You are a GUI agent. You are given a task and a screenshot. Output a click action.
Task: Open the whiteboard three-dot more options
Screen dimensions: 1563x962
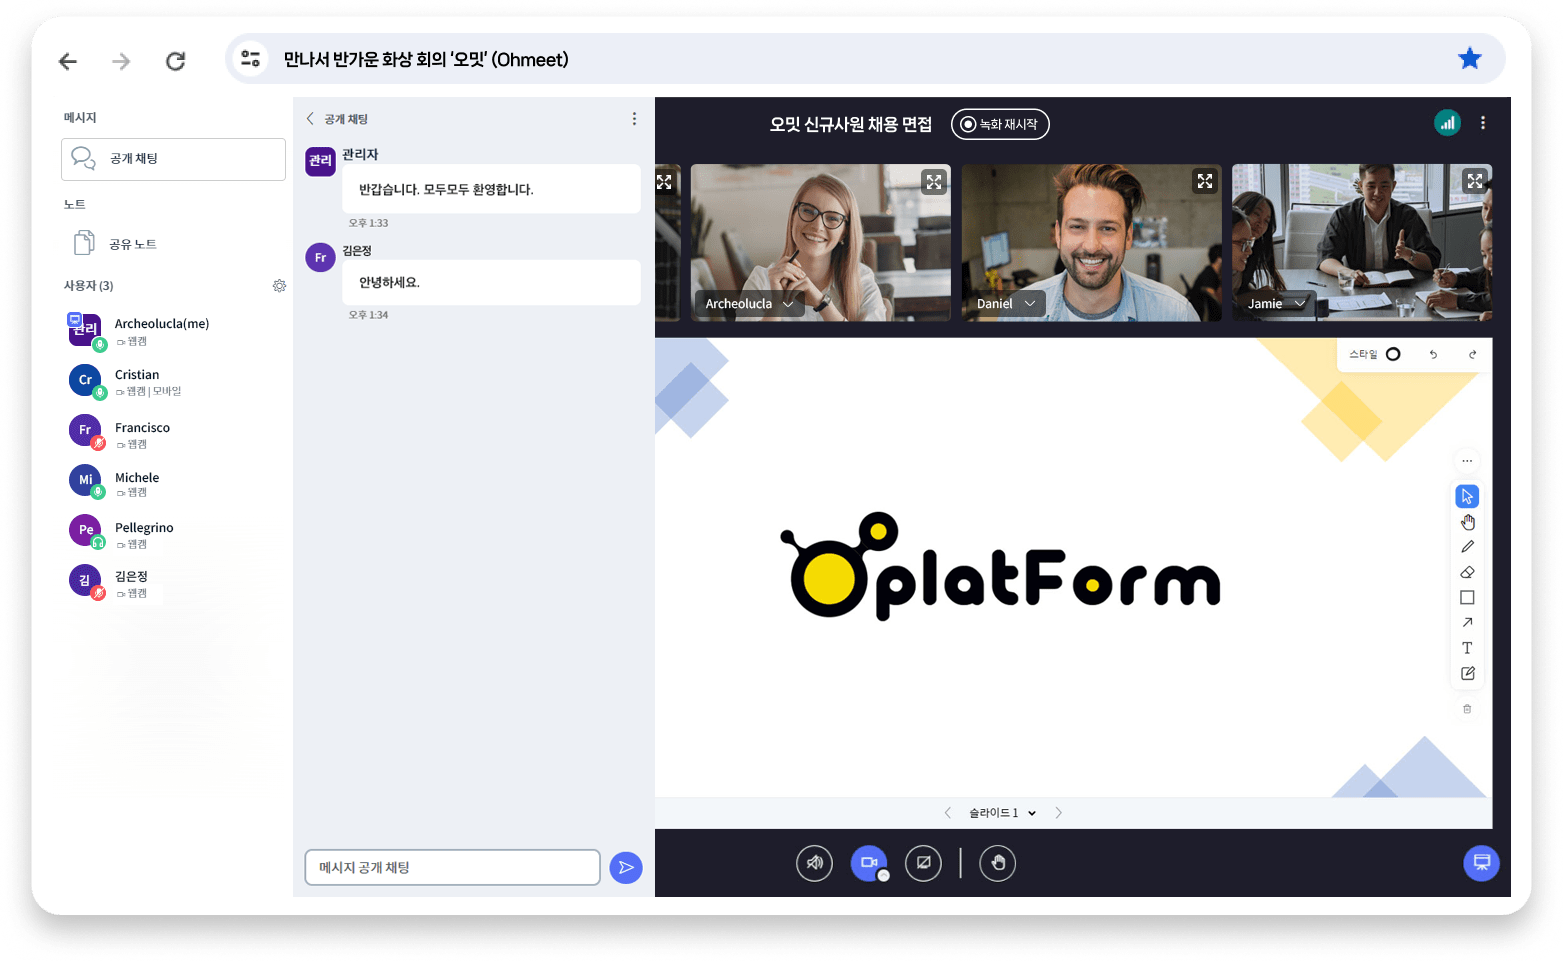[x=1467, y=461]
